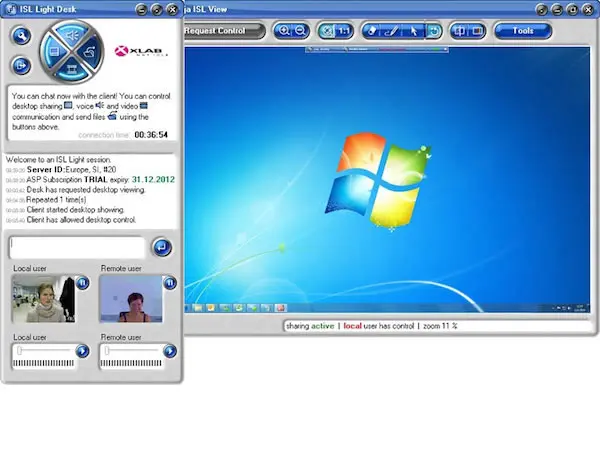
Task: Click the exit session icon below wrench
Action: point(21,65)
